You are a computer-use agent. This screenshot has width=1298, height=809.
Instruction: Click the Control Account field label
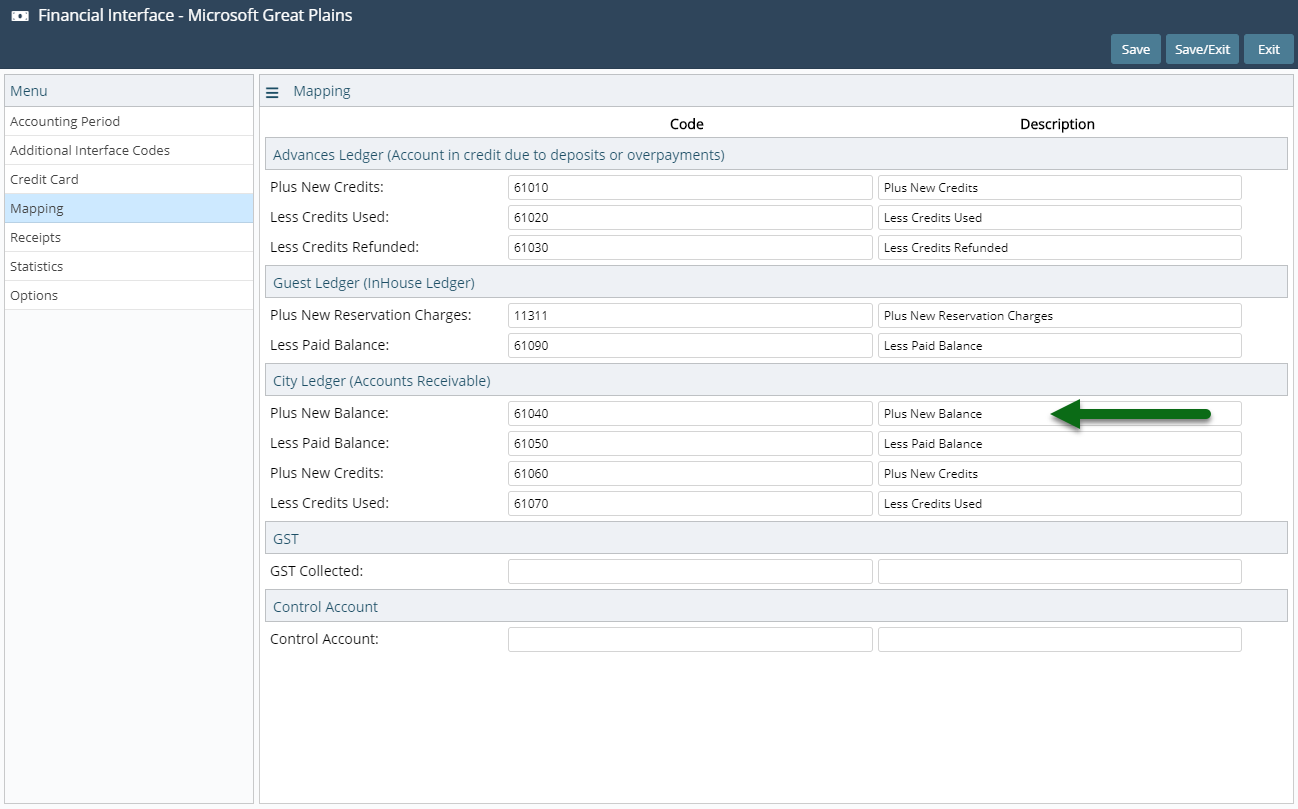(x=325, y=638)
